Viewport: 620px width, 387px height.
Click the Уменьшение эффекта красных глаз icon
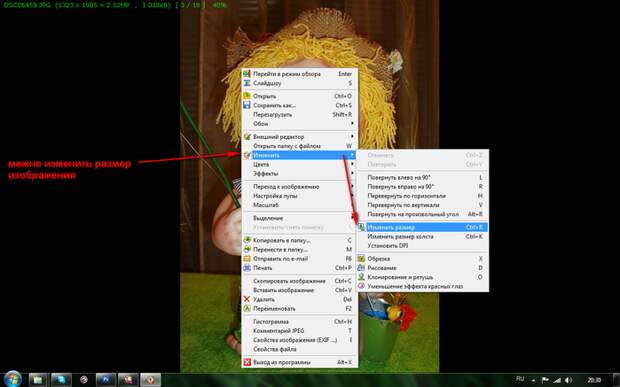coord(361,286)
